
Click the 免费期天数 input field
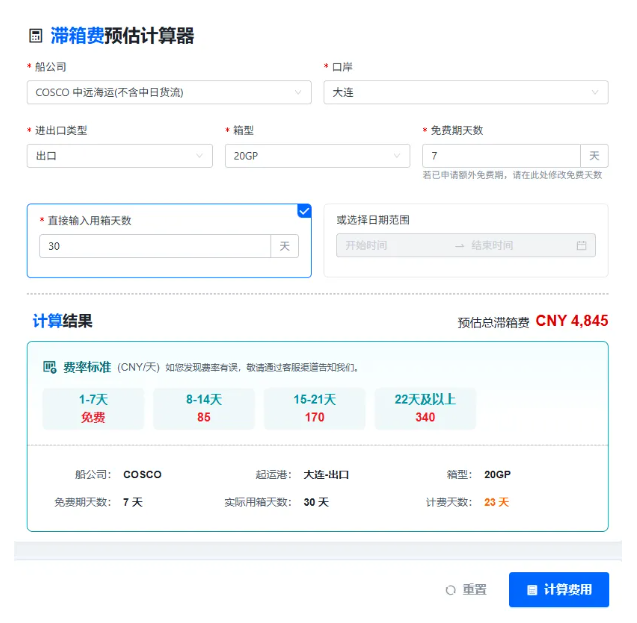[501, 156]
